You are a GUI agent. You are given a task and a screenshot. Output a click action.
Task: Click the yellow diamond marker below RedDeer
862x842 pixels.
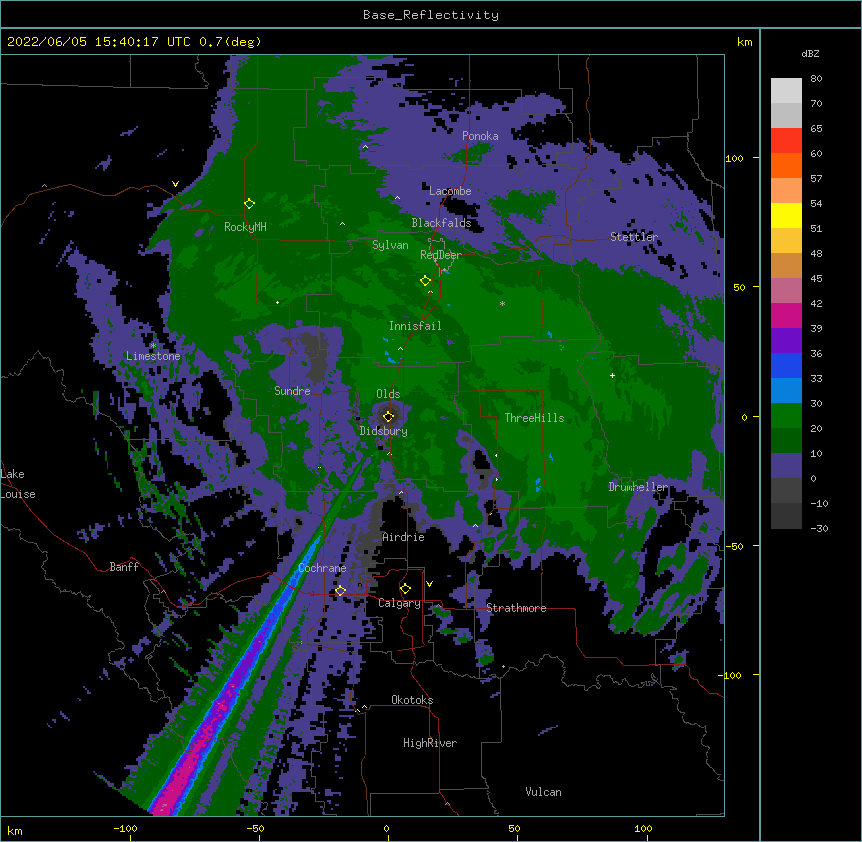[x=425, y=281]
